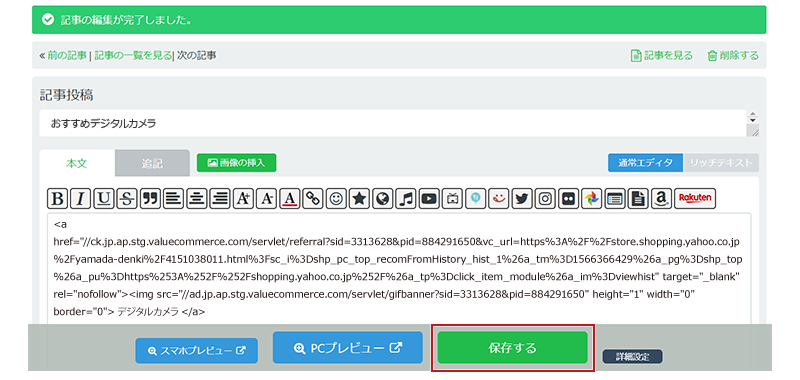Image resolution: width=800 pixels, height=380 pixels.
Task: Increase font size with the A+ icon
Action: point(243,199)
